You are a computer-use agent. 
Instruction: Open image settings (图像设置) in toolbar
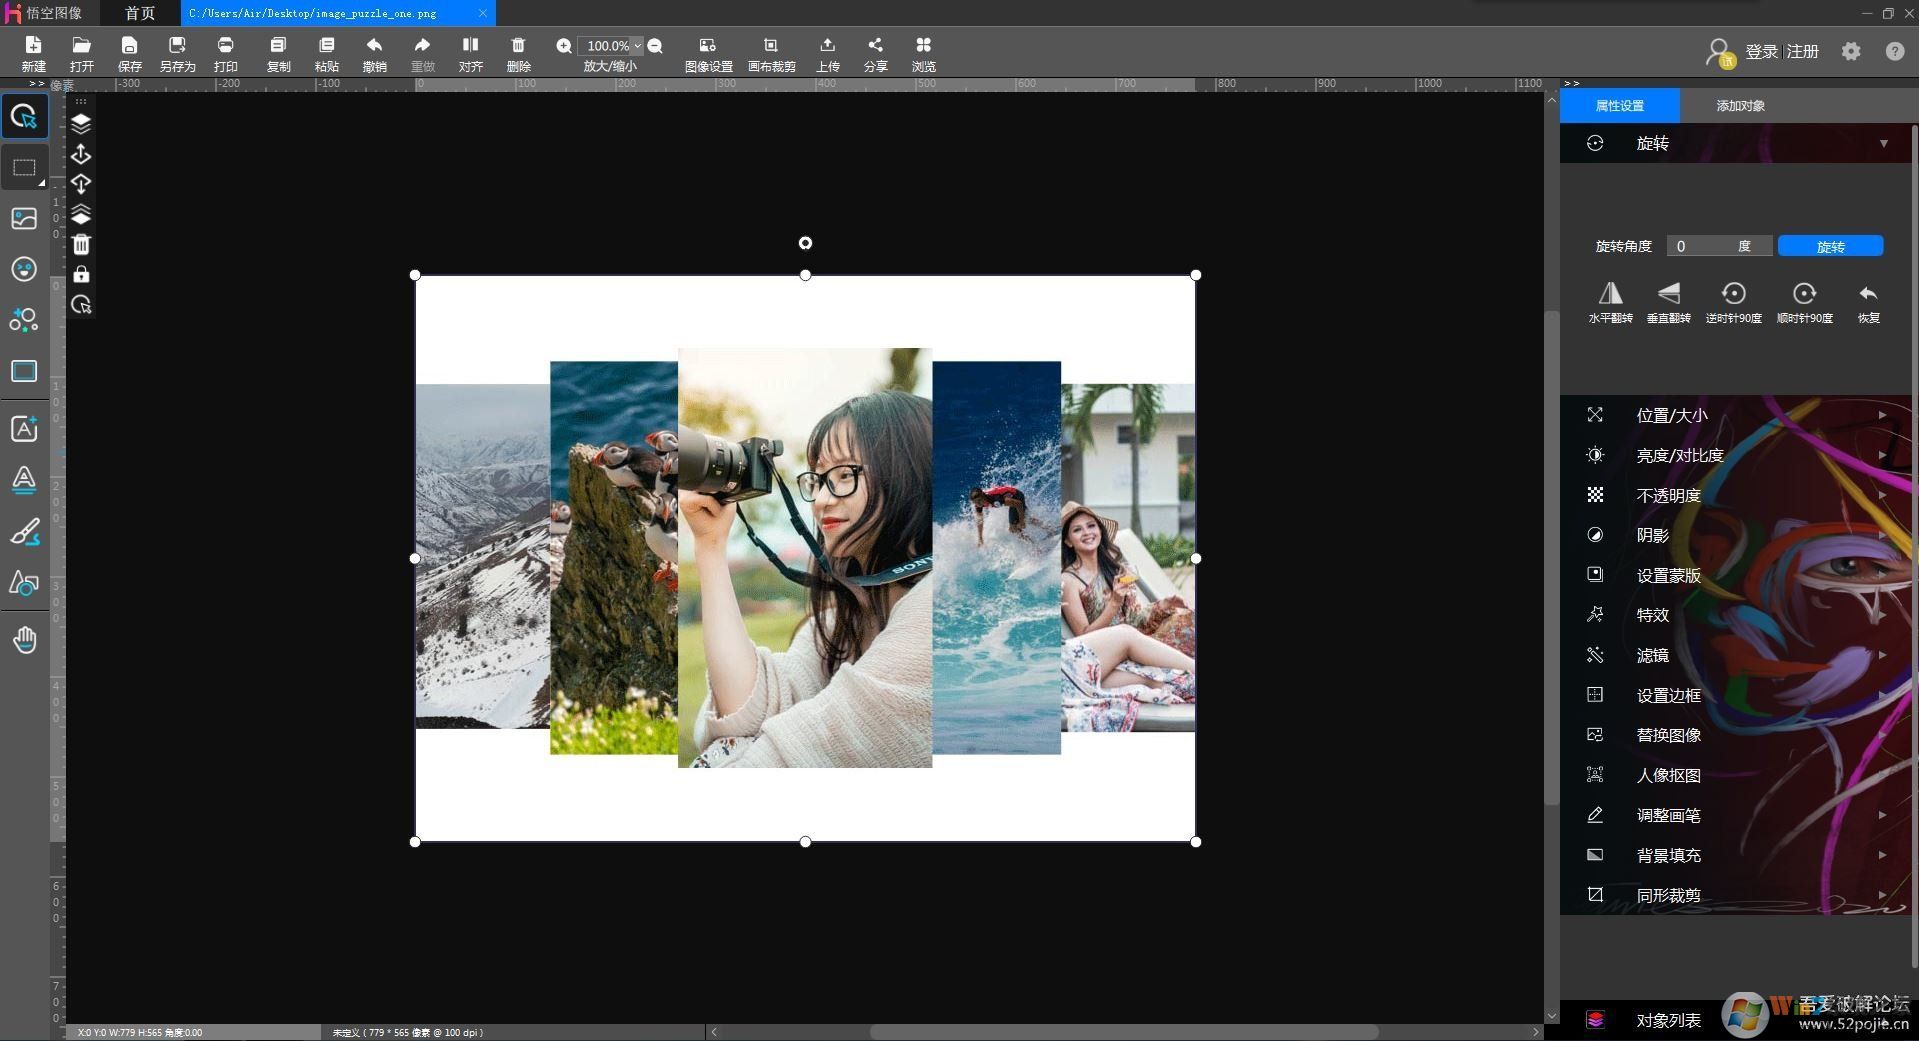tap(708, 46)
